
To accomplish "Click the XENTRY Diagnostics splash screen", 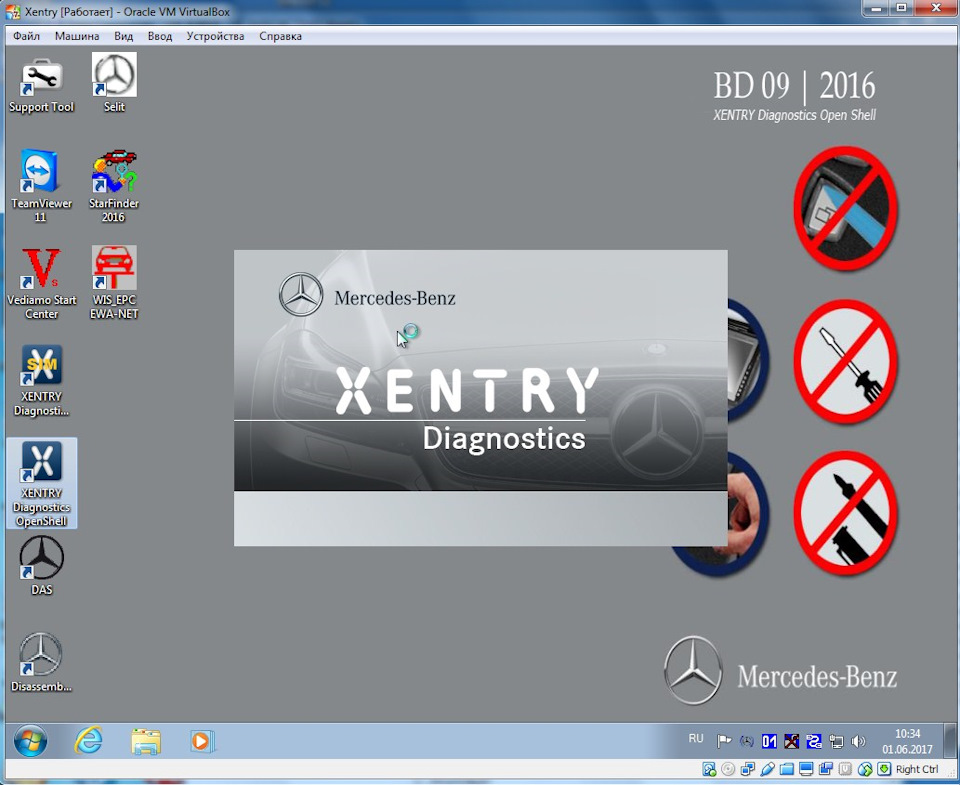I will tap(481, 398).
